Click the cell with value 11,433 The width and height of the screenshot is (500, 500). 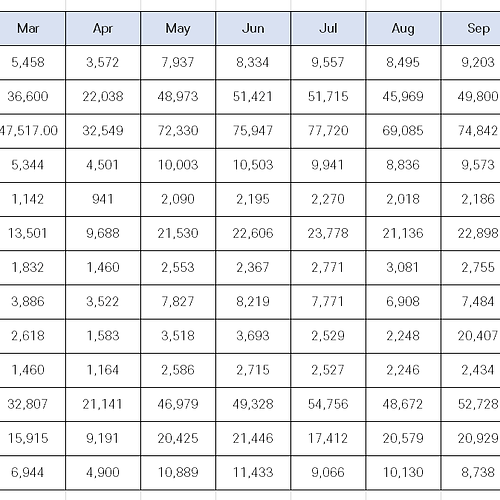(253, 473)
